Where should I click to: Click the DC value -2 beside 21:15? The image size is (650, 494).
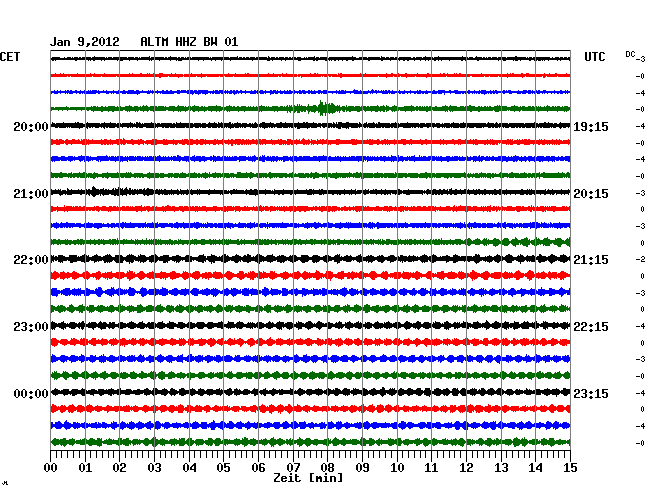641,259
